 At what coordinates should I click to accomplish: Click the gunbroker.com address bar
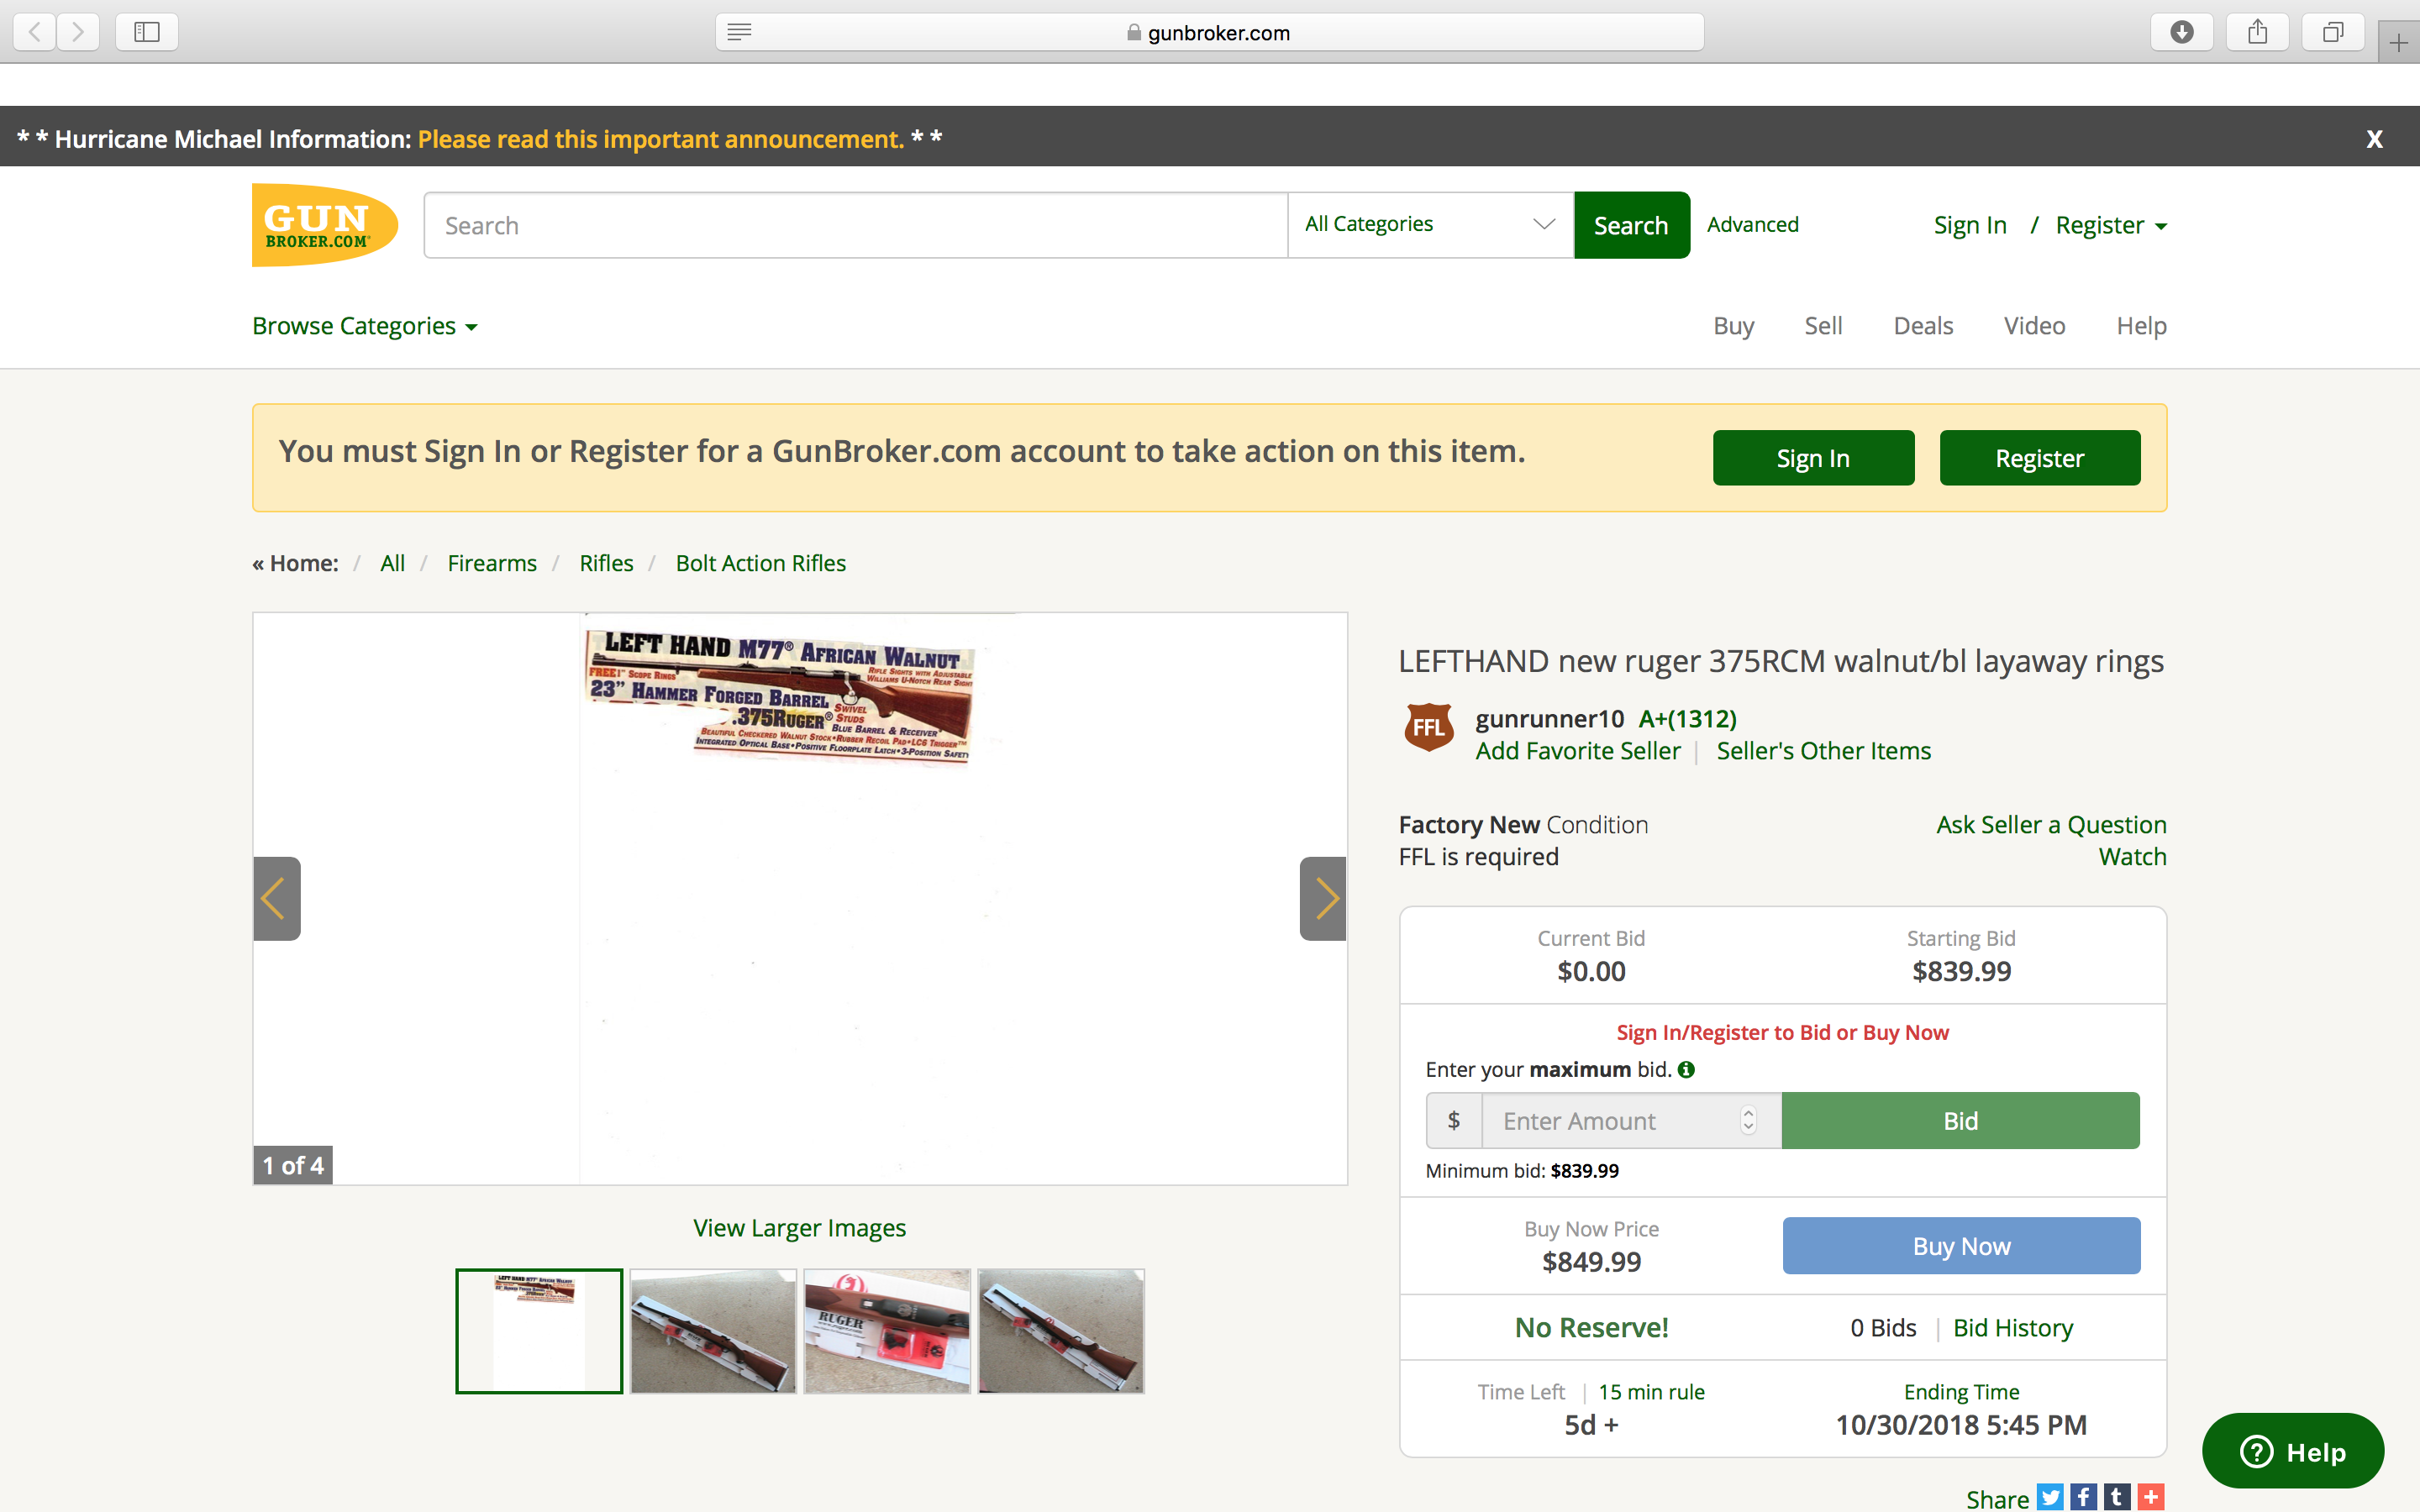click(1210, 32)
